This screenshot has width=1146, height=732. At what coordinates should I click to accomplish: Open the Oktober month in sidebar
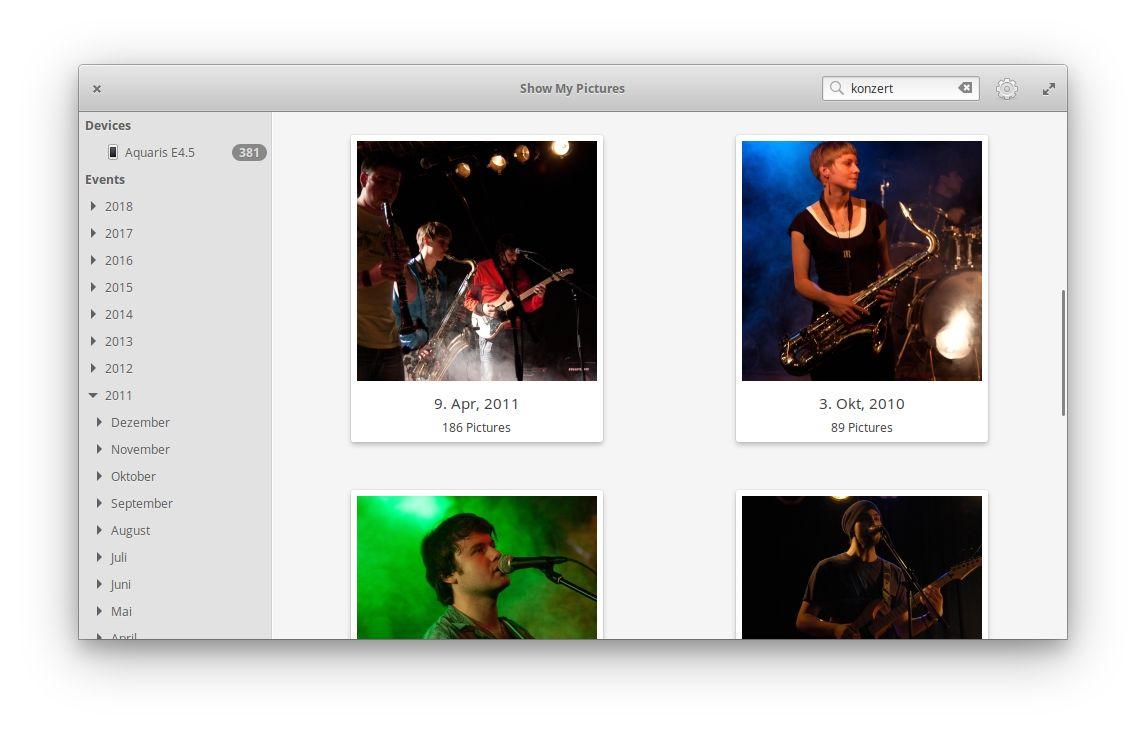(x=134, y=476)
